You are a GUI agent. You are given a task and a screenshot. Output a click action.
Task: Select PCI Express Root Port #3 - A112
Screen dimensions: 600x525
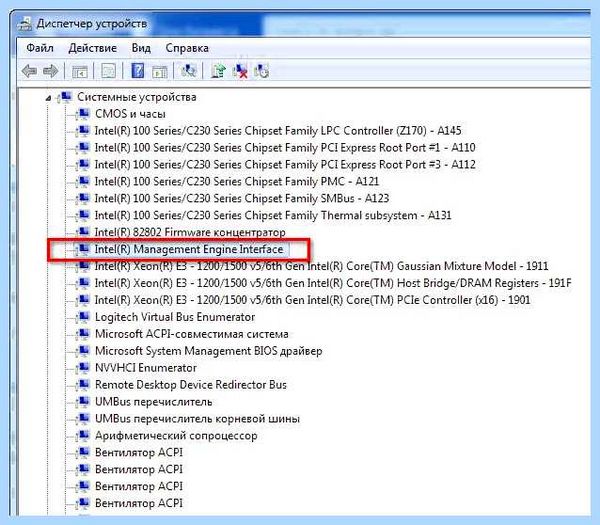click(x=285, y=165)
